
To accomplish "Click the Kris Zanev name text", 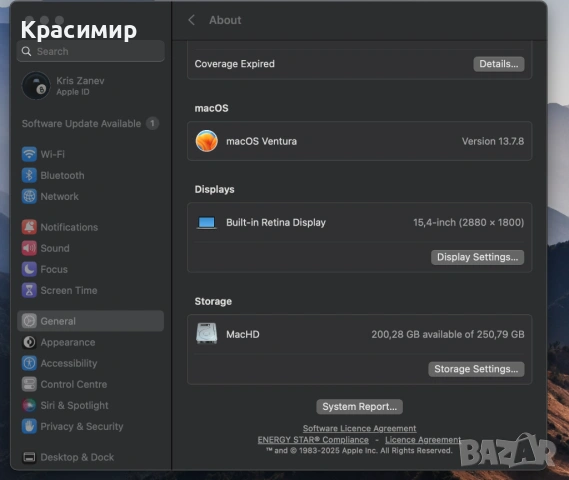I will (80, 81).
